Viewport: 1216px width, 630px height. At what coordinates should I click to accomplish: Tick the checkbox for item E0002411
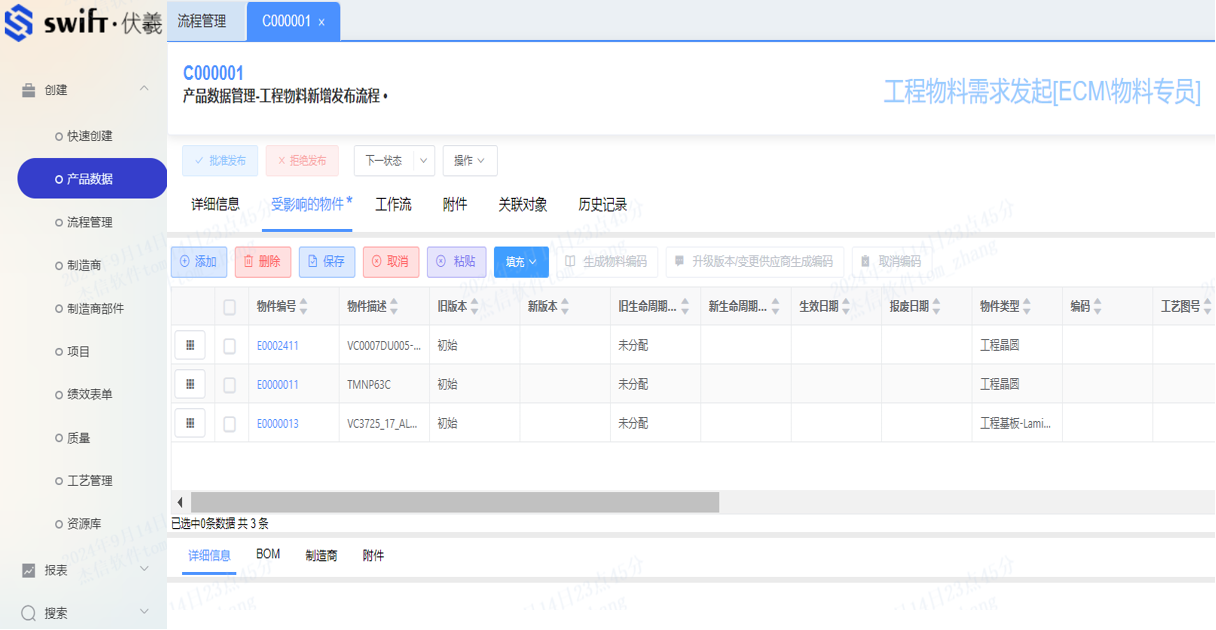click(x=230, y=346)
